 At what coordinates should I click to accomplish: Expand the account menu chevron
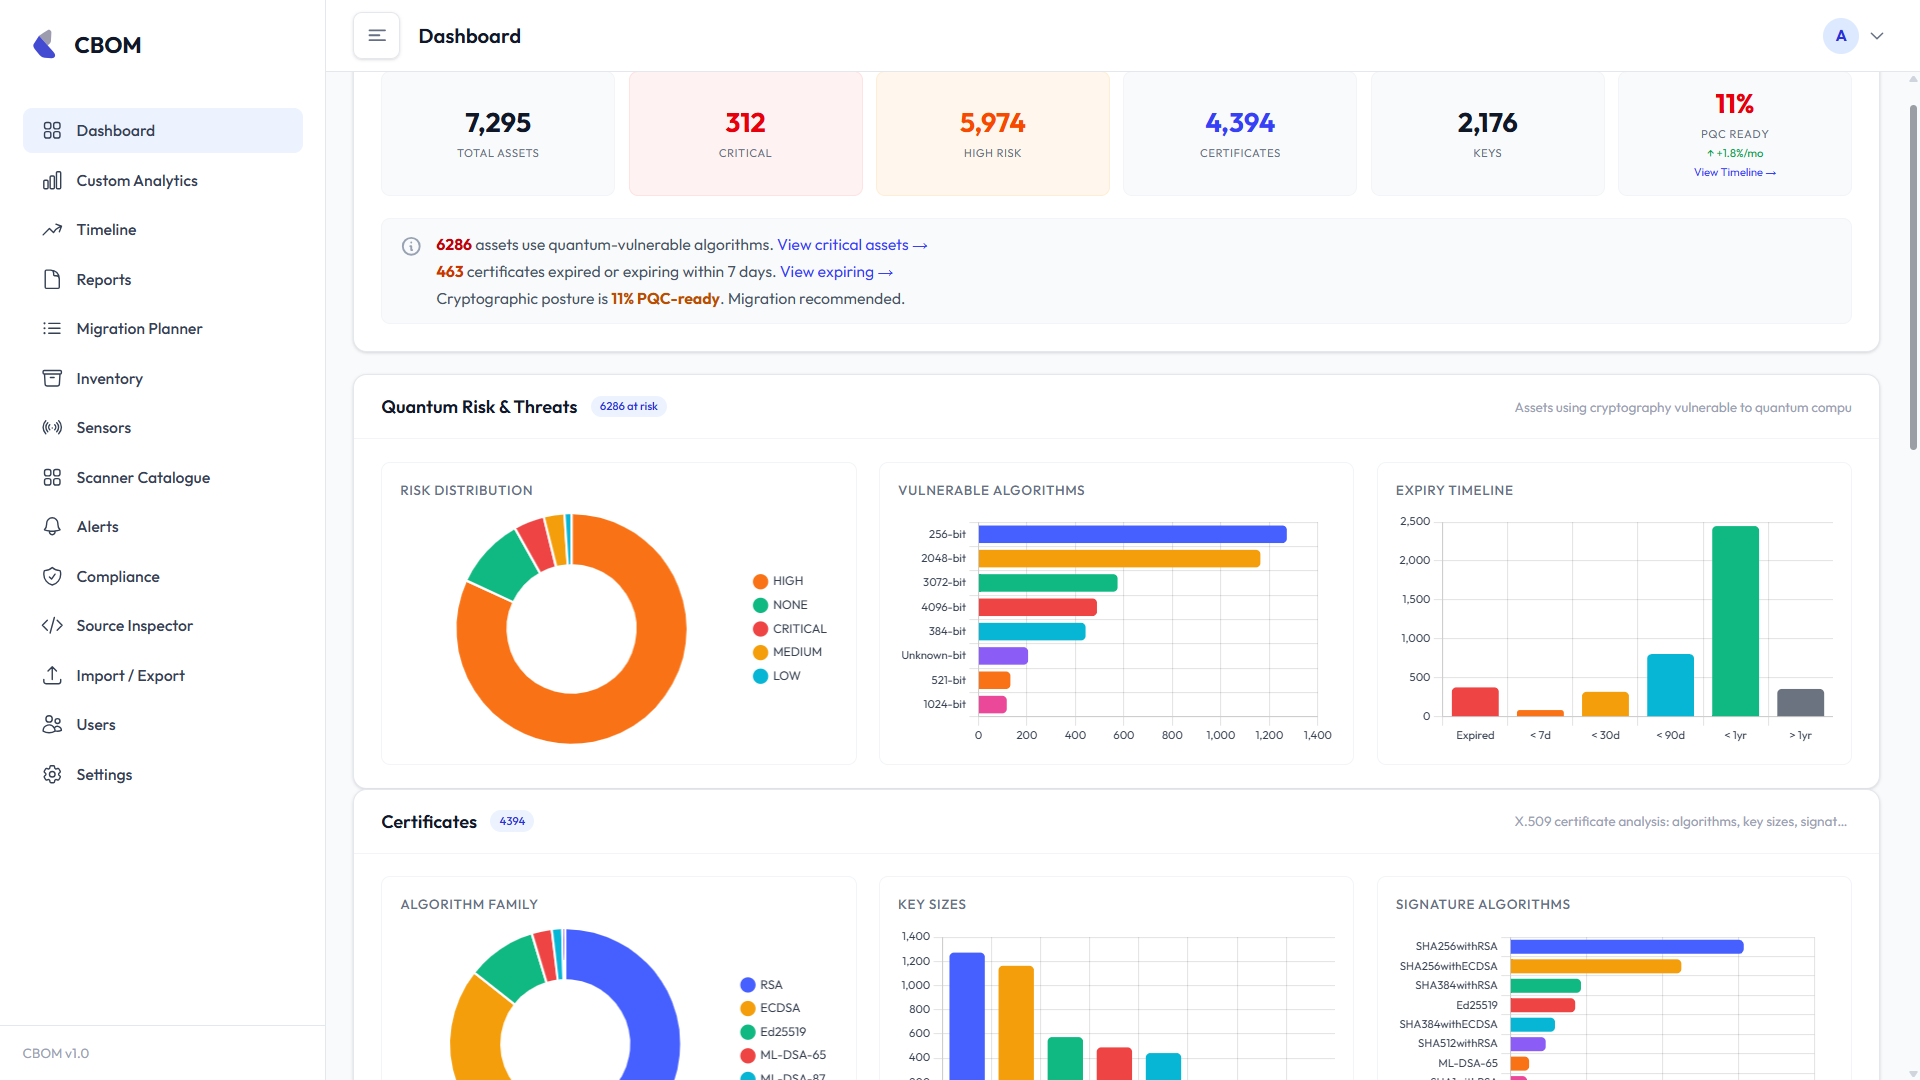(x=1877, y=36)
